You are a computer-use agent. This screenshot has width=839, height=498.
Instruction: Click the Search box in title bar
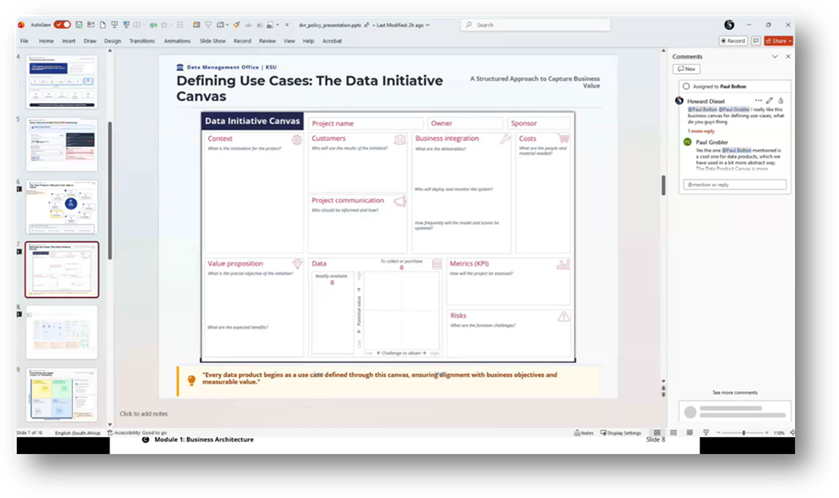click(535, 25)
